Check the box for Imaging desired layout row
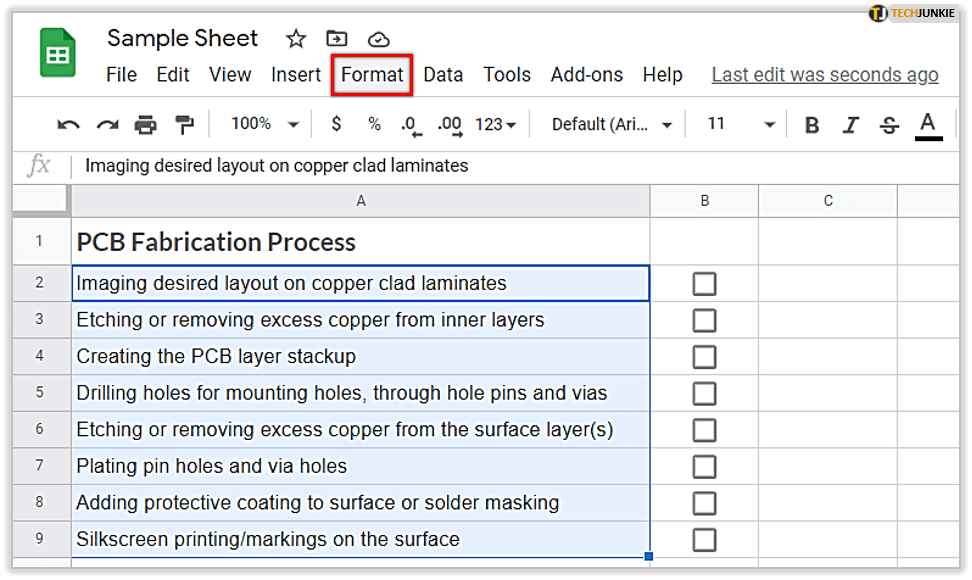Image resolution: width=972 pixels, height=580 pixels. 704,284
